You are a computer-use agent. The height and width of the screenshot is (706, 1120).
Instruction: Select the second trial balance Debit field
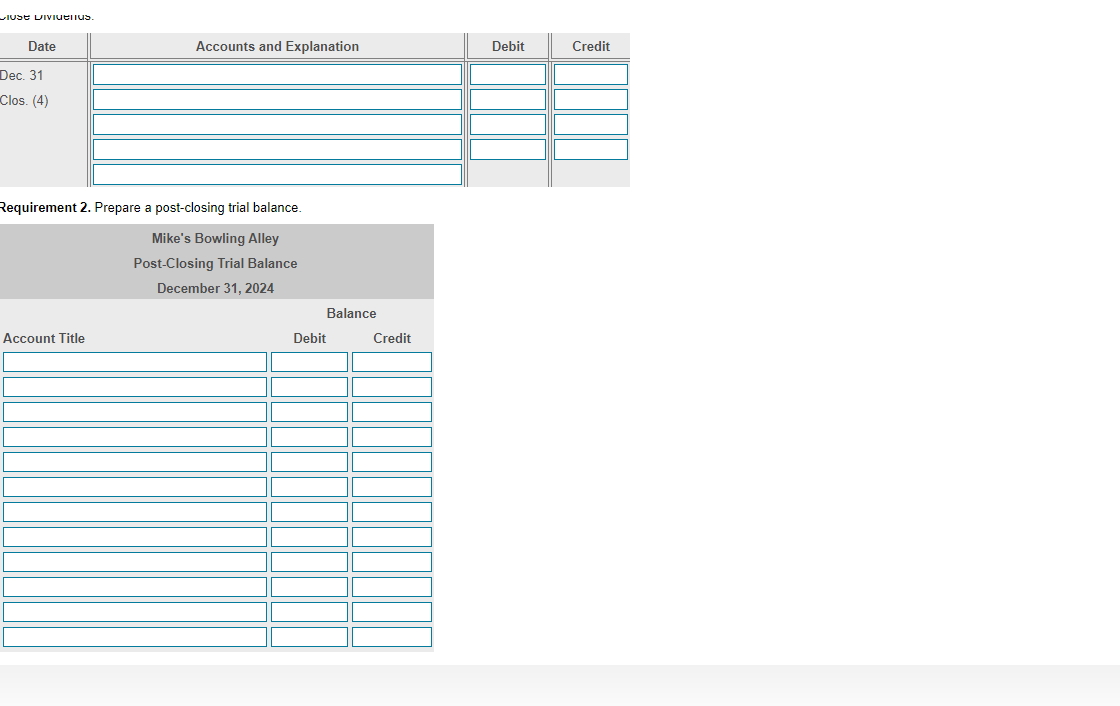coord(309,387)
